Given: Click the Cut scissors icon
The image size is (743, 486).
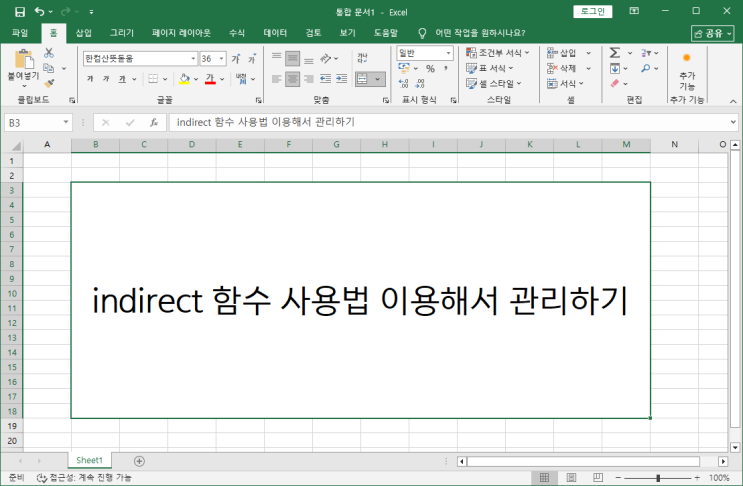Looking at the screenshot, I should [x=48, y=53].
